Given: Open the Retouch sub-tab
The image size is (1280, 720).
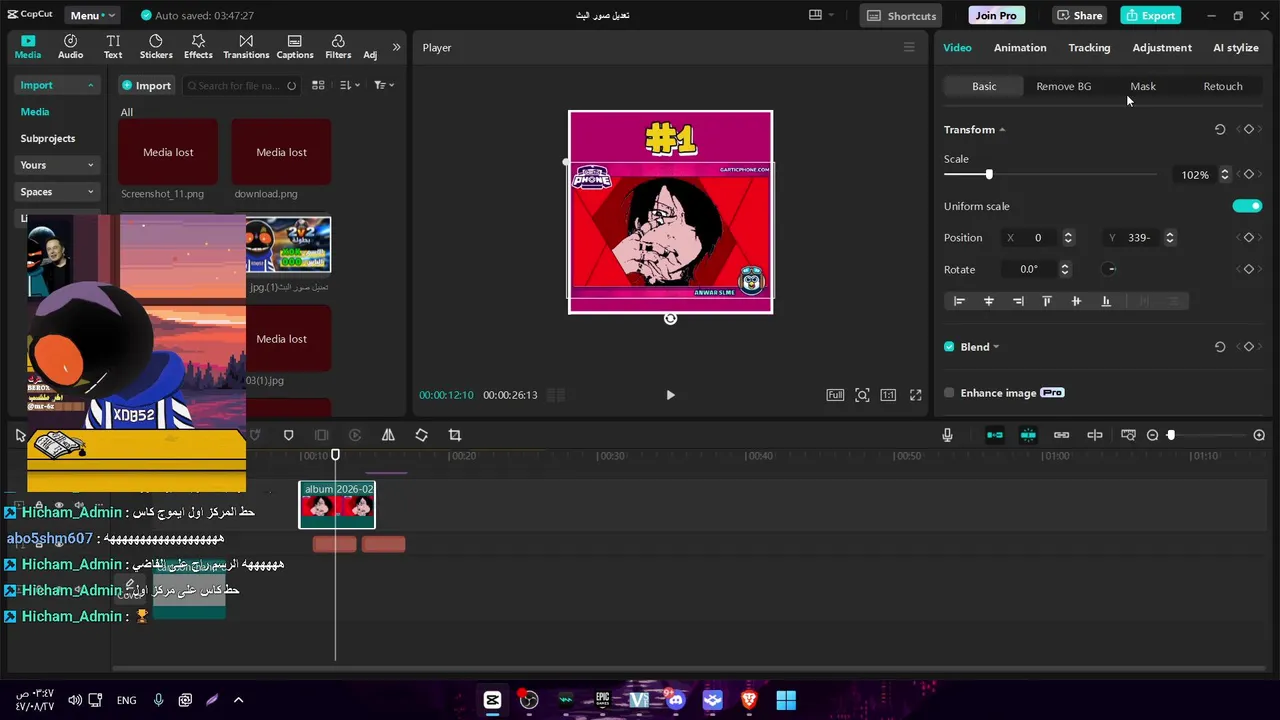Looking at the screenshot, I should coord(1222,86).
